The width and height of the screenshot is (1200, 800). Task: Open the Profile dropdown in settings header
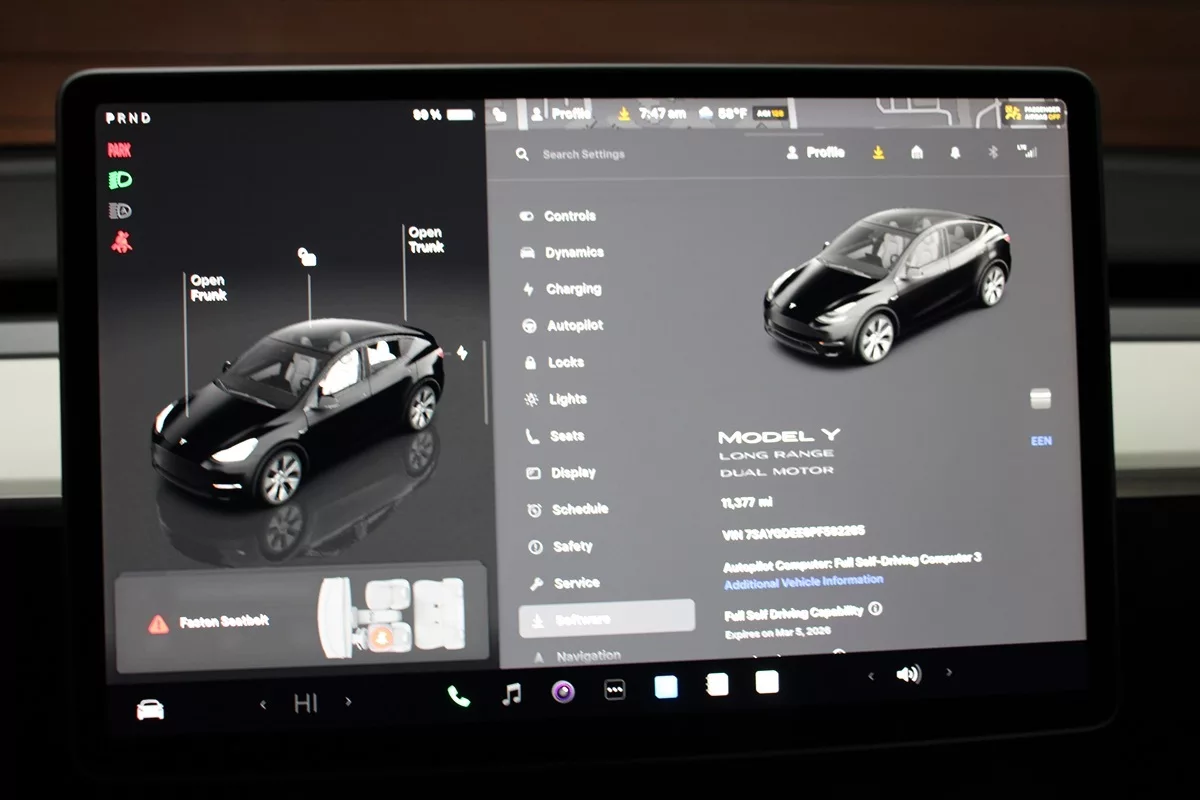(x=816, y=152)
